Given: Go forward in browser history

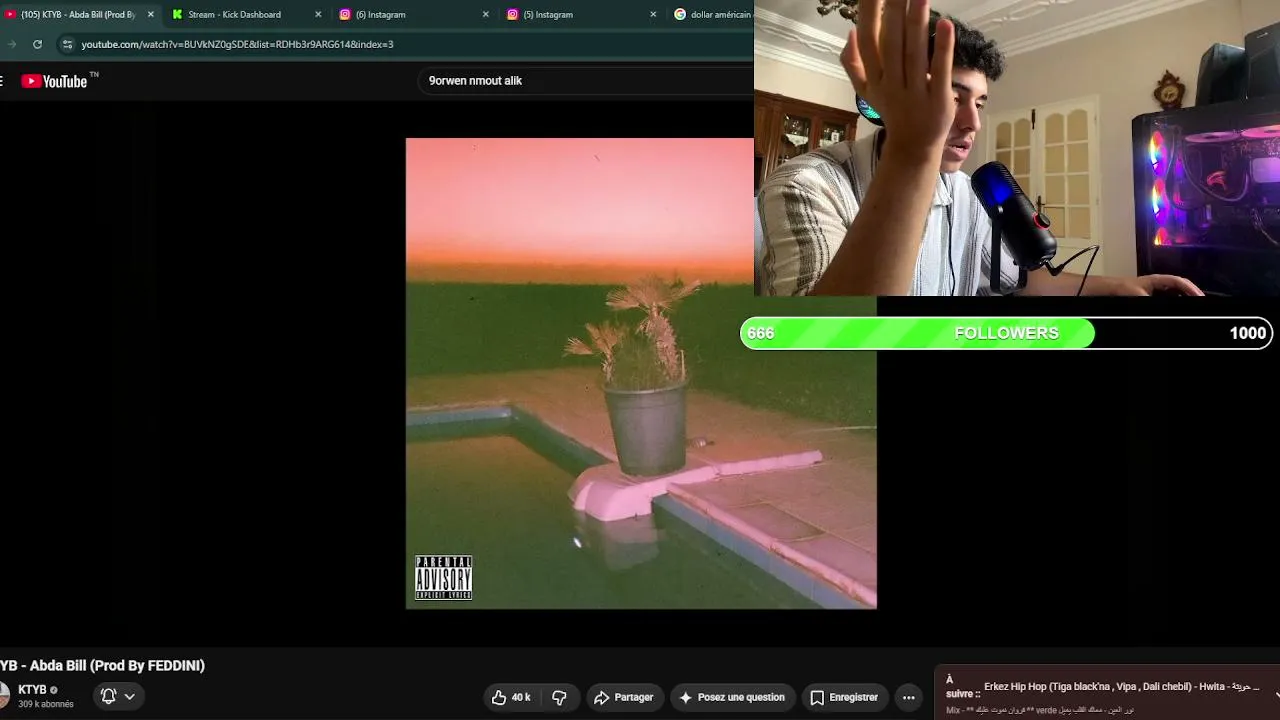Looking at the screenshot, I should [12, 44].
